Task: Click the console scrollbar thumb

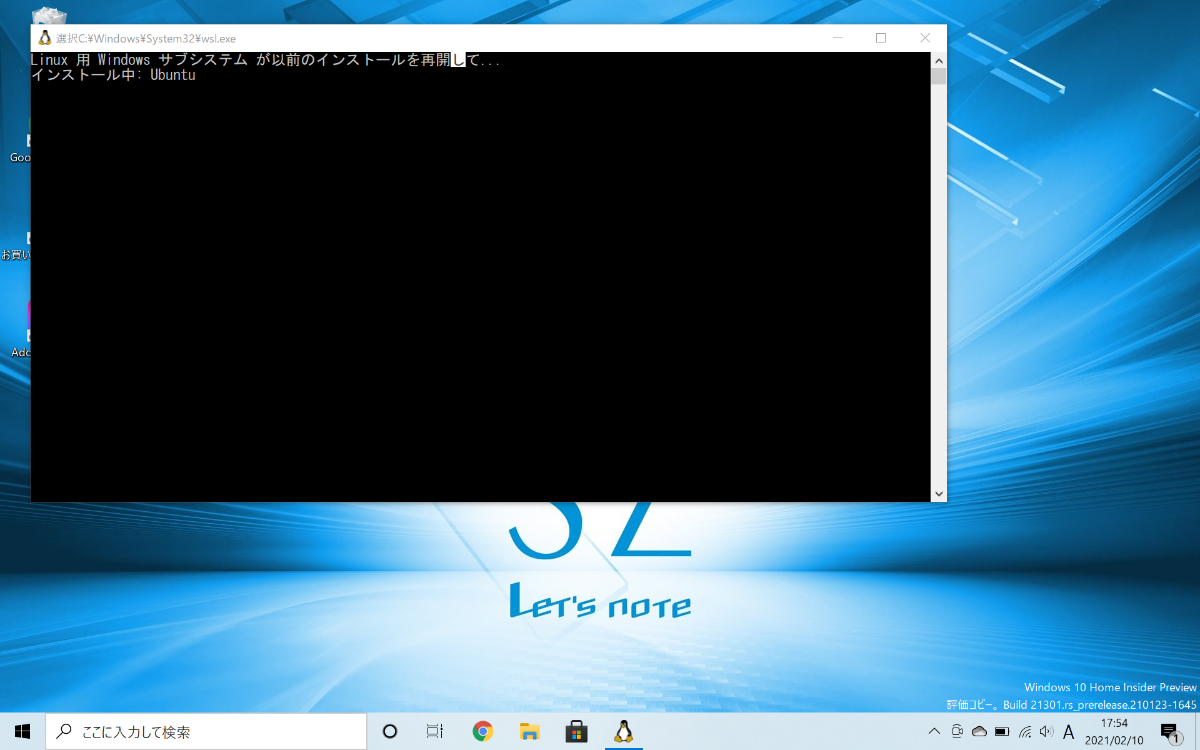Action: coord(938,76)
